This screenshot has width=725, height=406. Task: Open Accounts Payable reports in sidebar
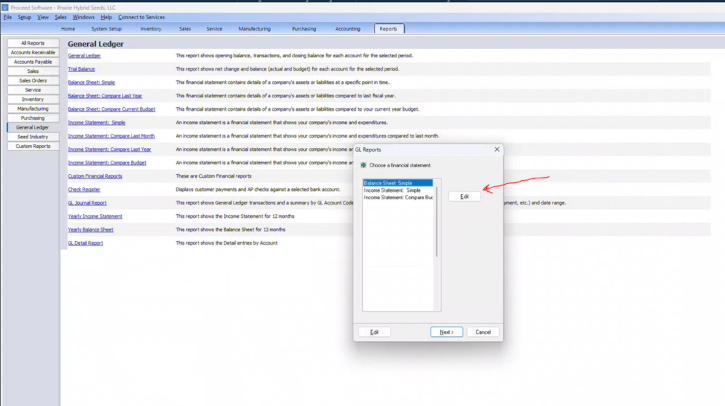click(x=33, y=62)
